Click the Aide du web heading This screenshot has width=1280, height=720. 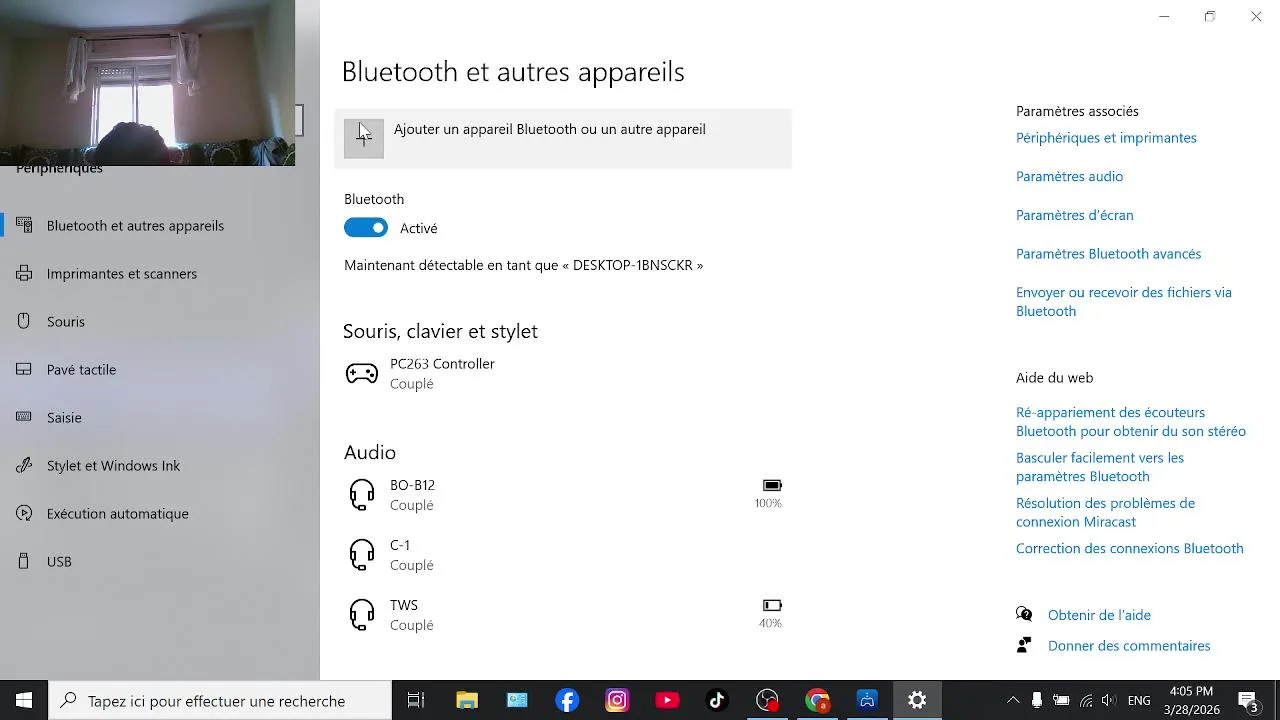point(1054,378)
